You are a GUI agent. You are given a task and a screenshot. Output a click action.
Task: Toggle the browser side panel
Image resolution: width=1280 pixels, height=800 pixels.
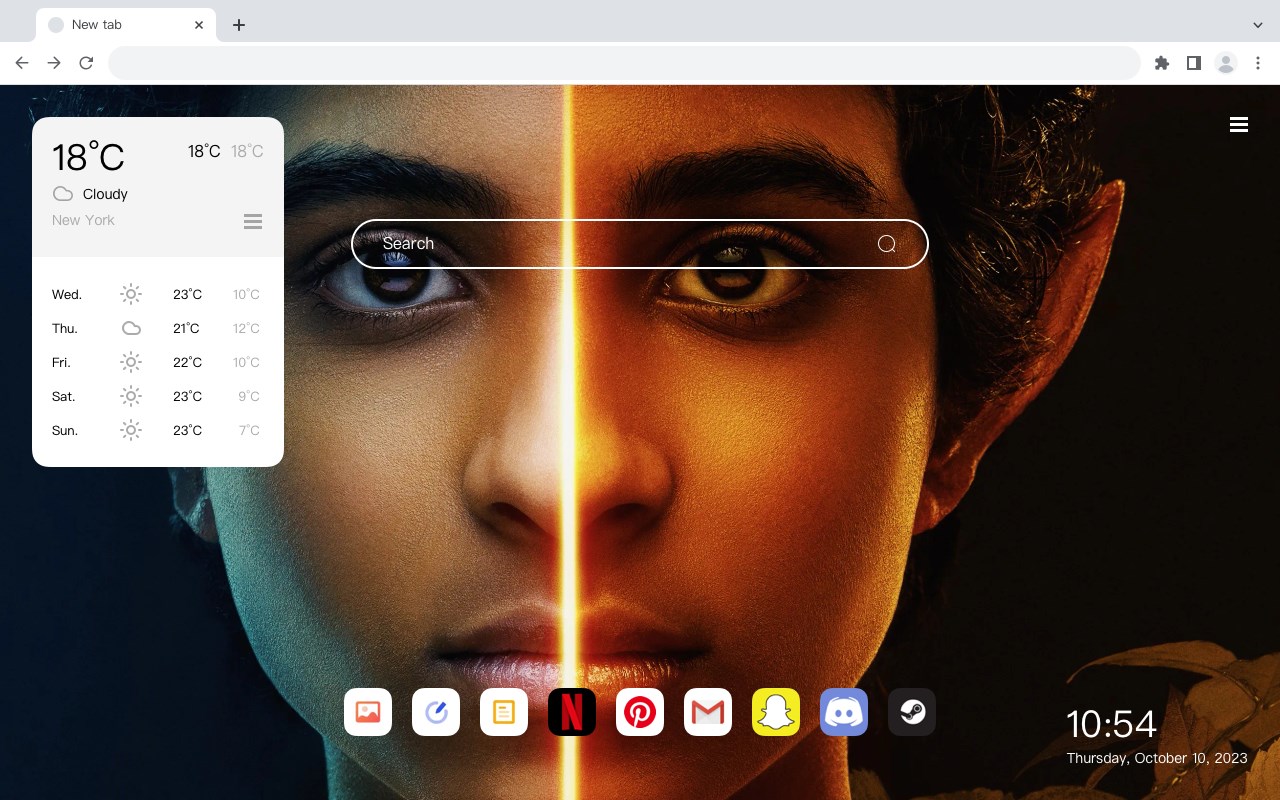tap(1193, 63)
